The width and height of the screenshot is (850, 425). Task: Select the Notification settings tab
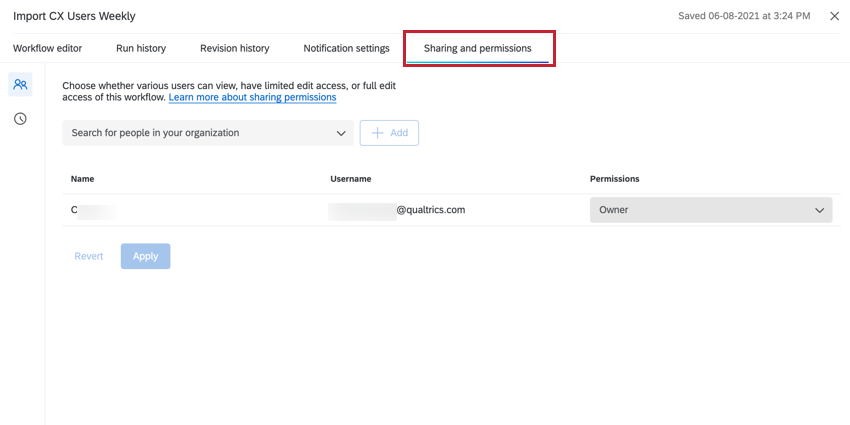click(x=346, y=48)
